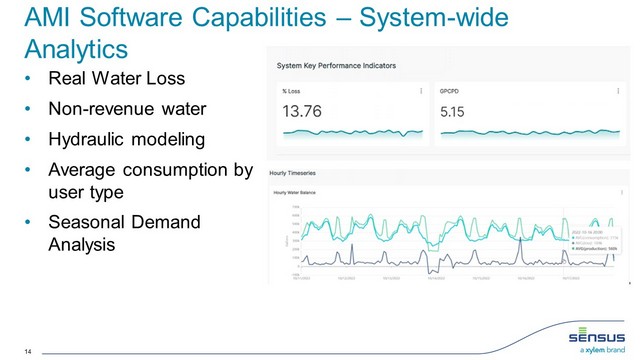Click the AVG(production) entry in chart tooltip
Screen dimensions: 640x360
click(595, 248)
